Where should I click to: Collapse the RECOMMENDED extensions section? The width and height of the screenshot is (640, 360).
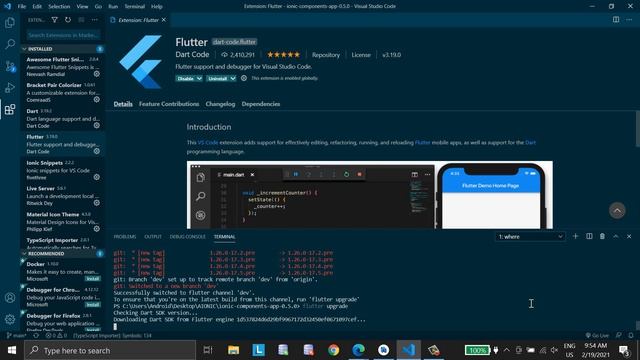tap(24, 253)
